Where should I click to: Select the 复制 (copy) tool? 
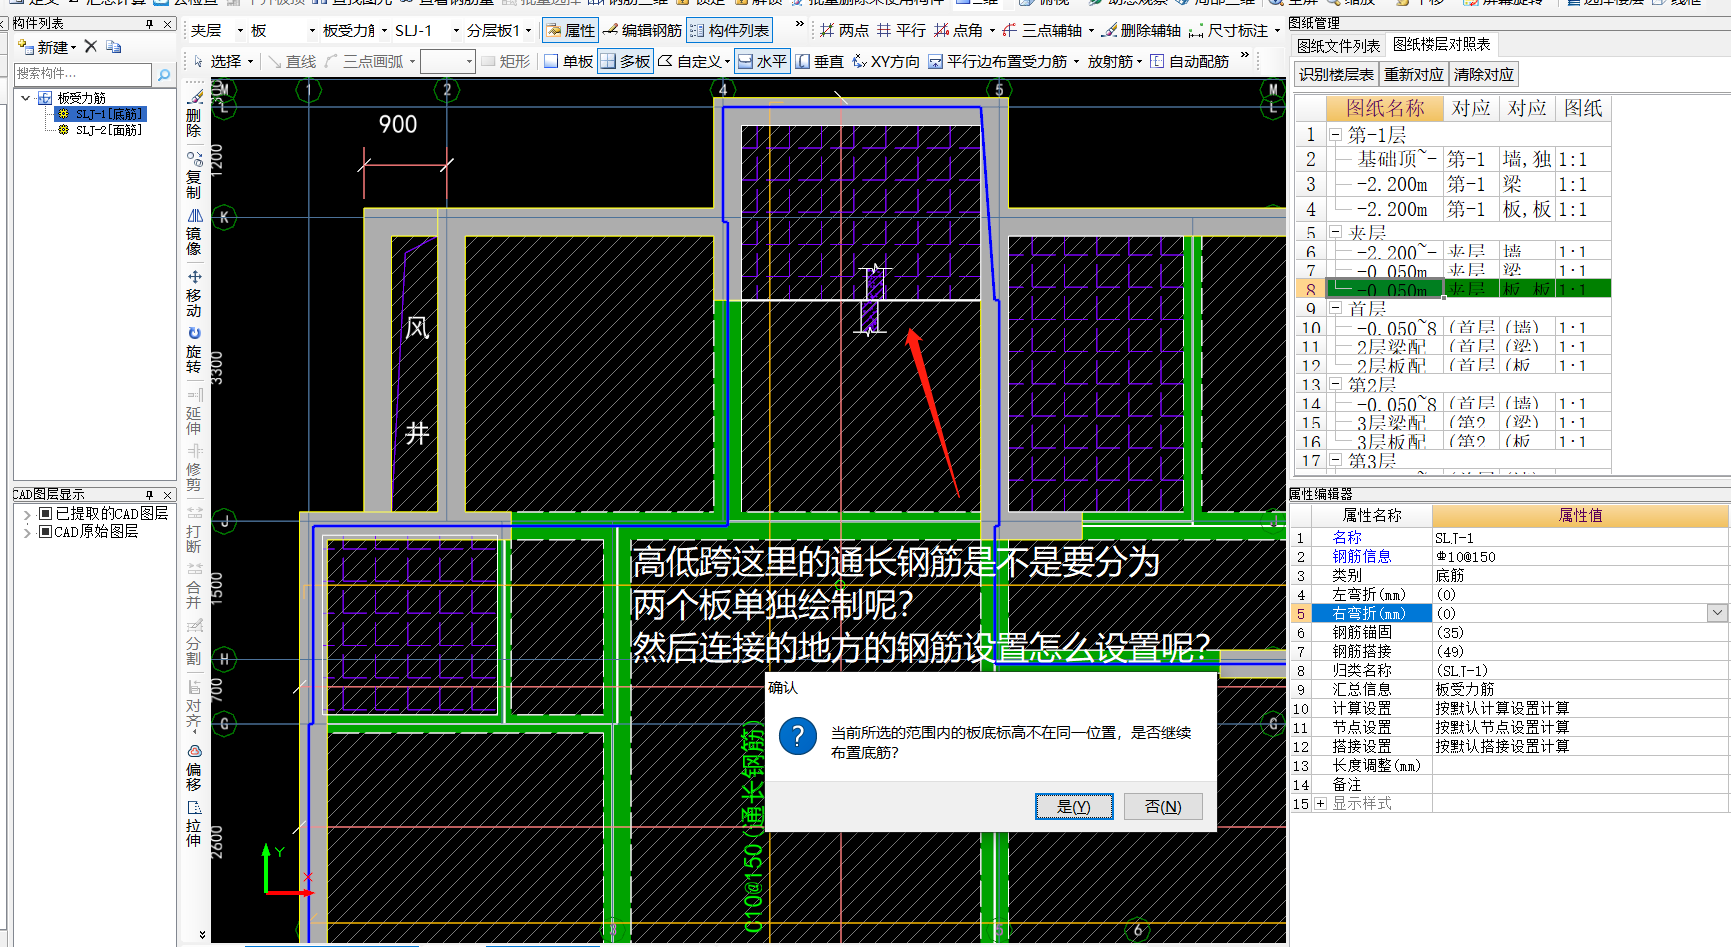click(194, 175)
